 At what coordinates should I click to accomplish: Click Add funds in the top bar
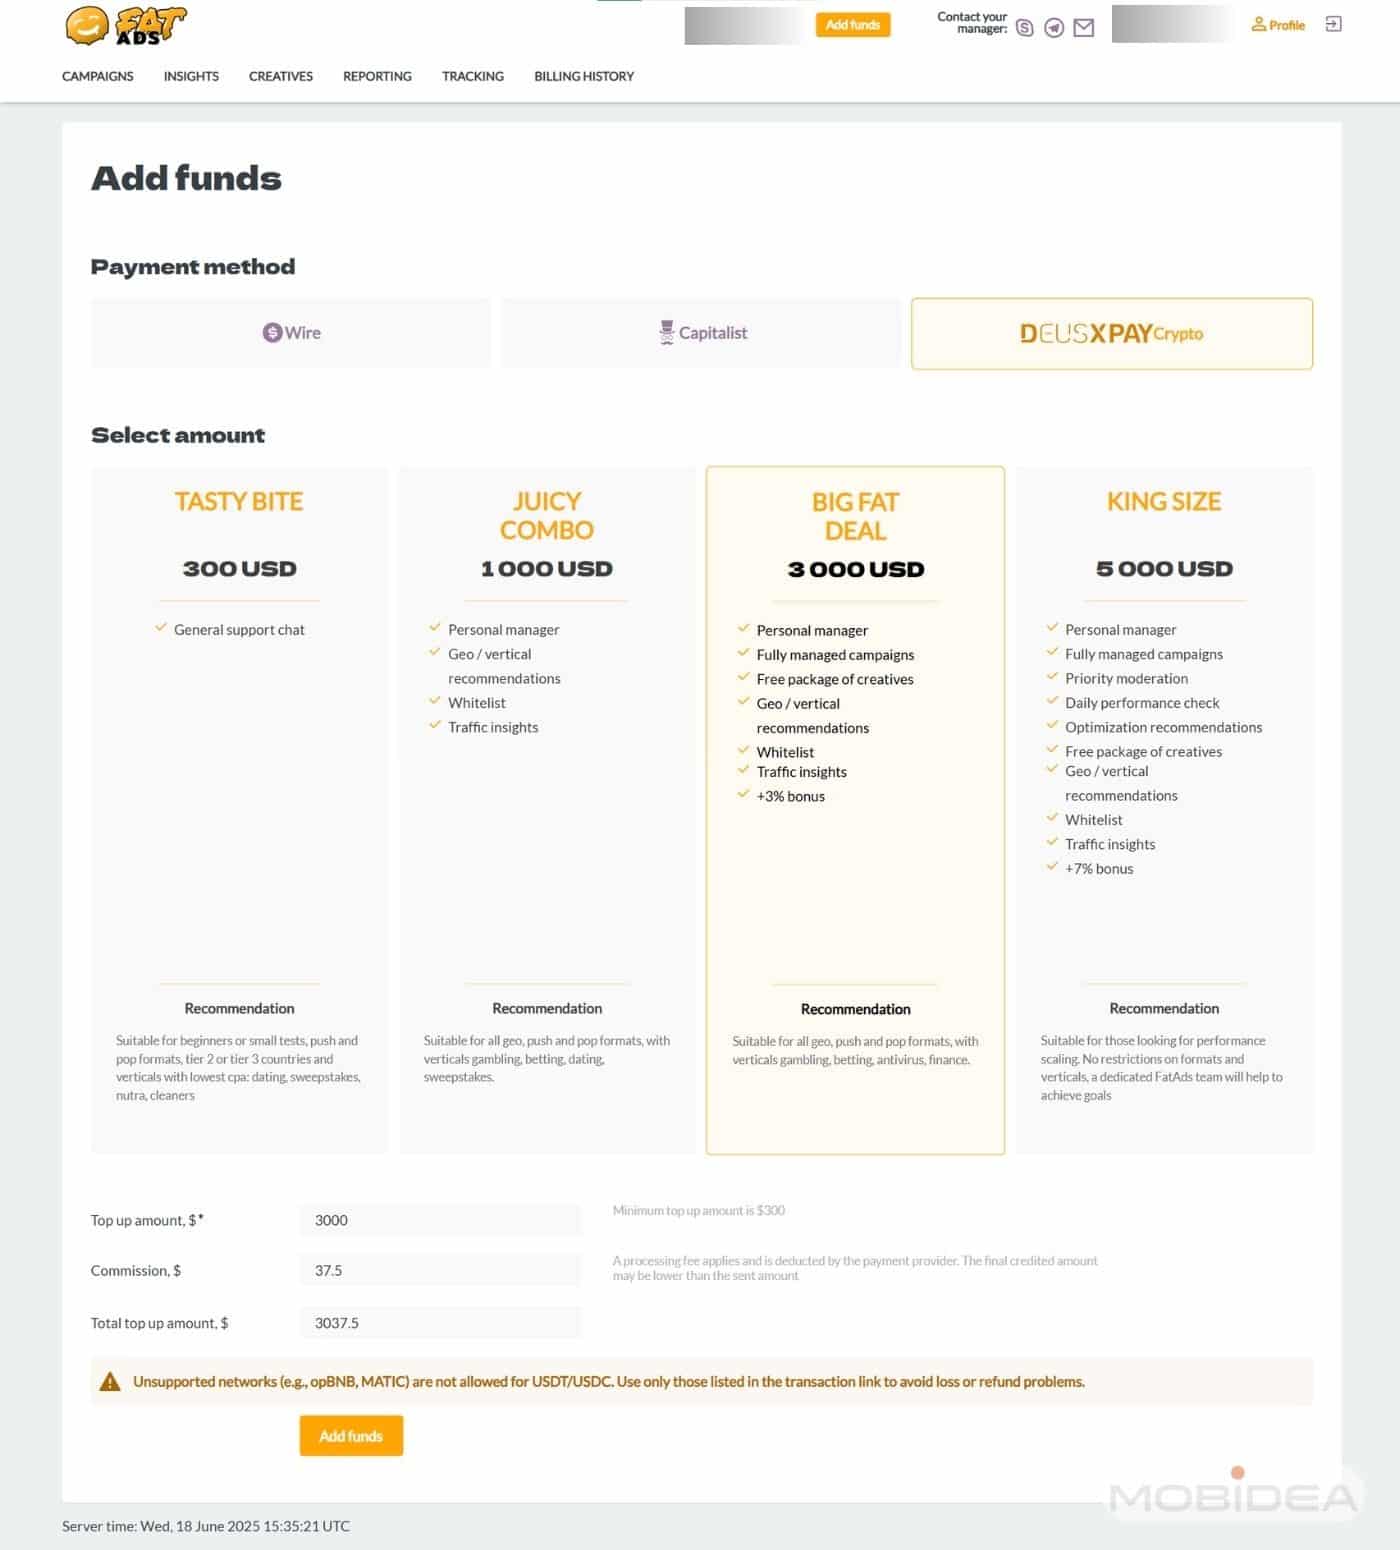tap(852, 24)
